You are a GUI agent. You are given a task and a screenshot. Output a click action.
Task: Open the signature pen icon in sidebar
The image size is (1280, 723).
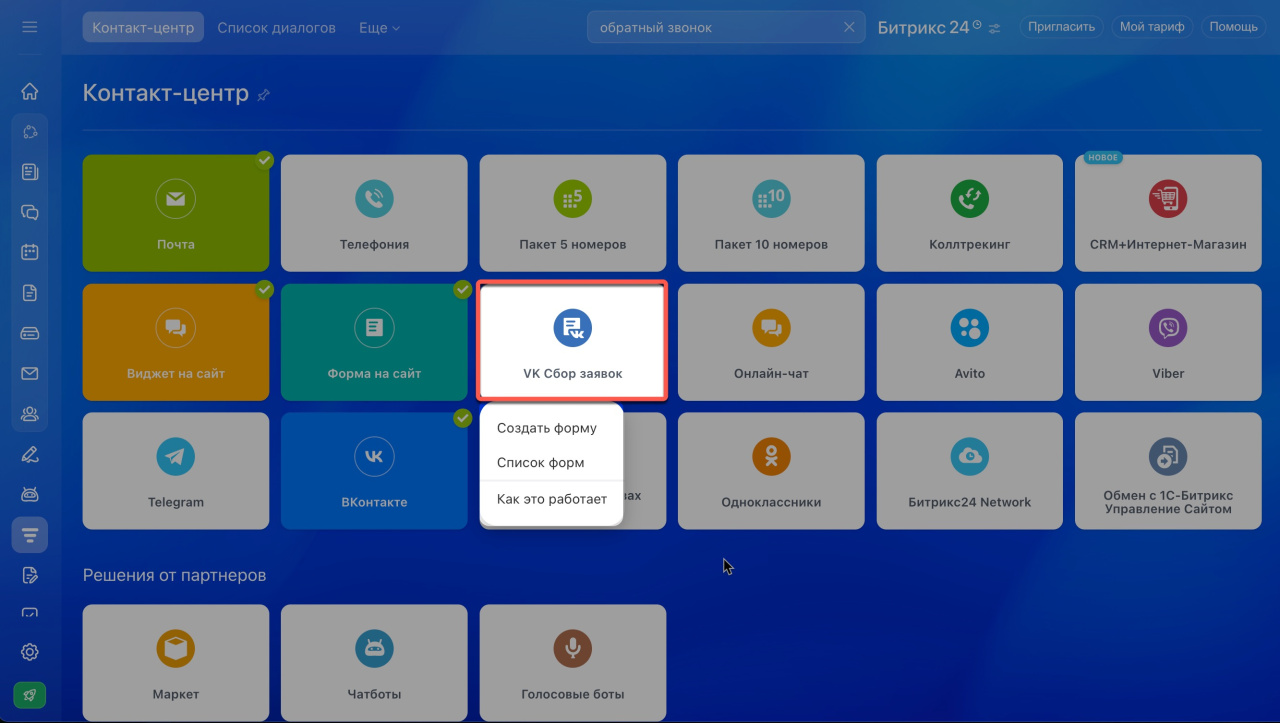tap(30, 455)
